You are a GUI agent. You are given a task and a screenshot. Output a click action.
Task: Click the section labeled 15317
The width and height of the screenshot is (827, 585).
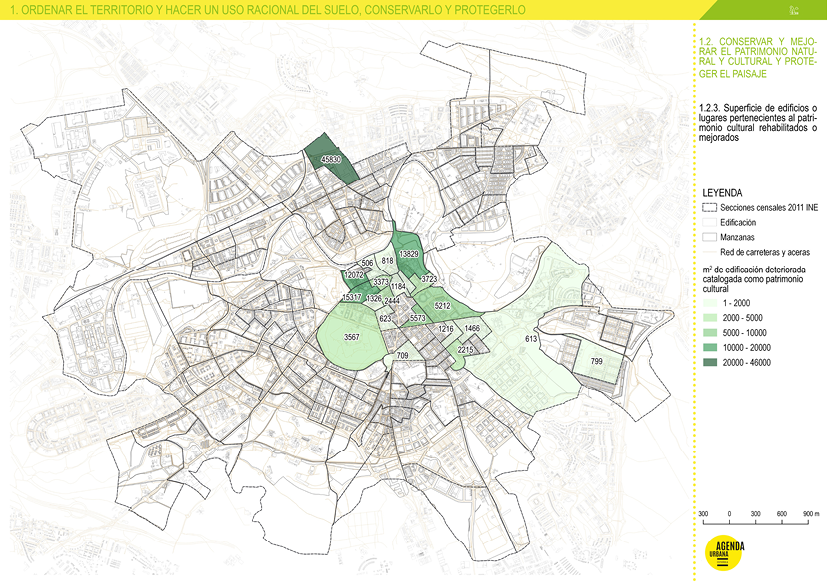click(351, 298)
